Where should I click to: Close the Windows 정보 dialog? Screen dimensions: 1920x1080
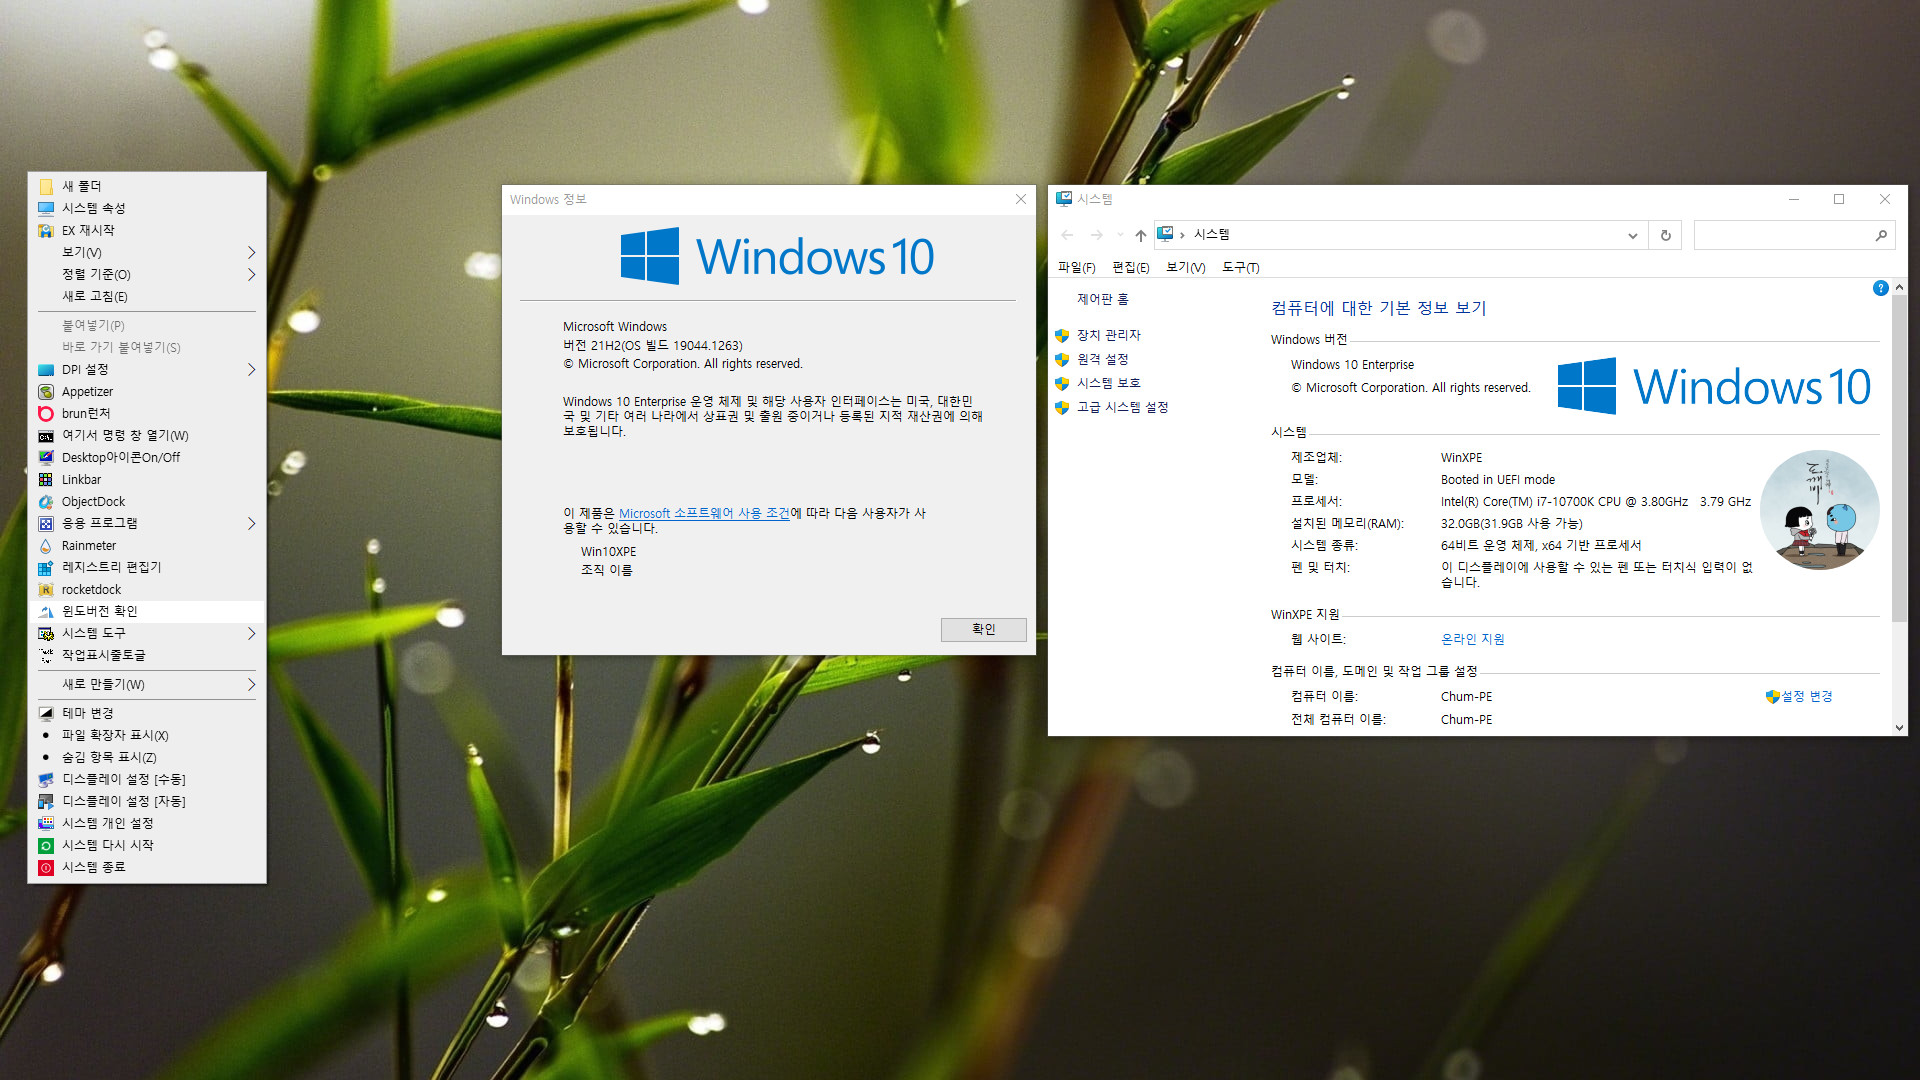point(1021,199)
